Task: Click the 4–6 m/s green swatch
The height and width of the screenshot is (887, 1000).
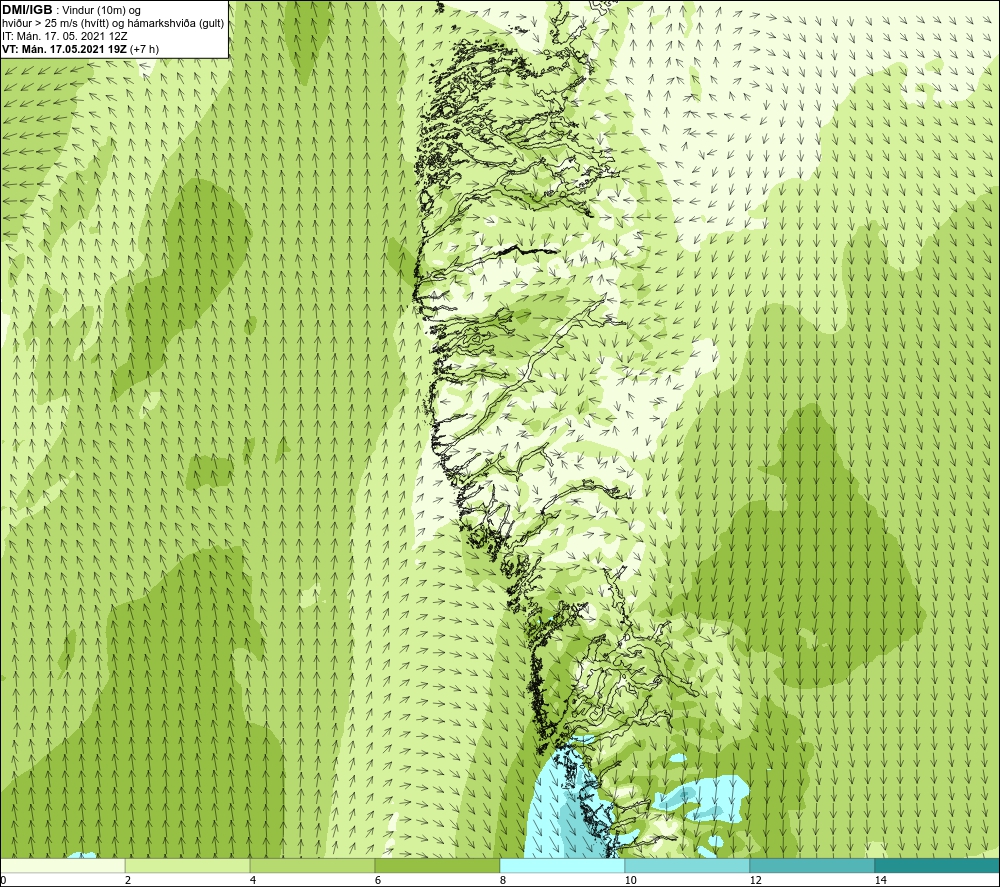Action: pyautogui.click(x=312, y=865)
